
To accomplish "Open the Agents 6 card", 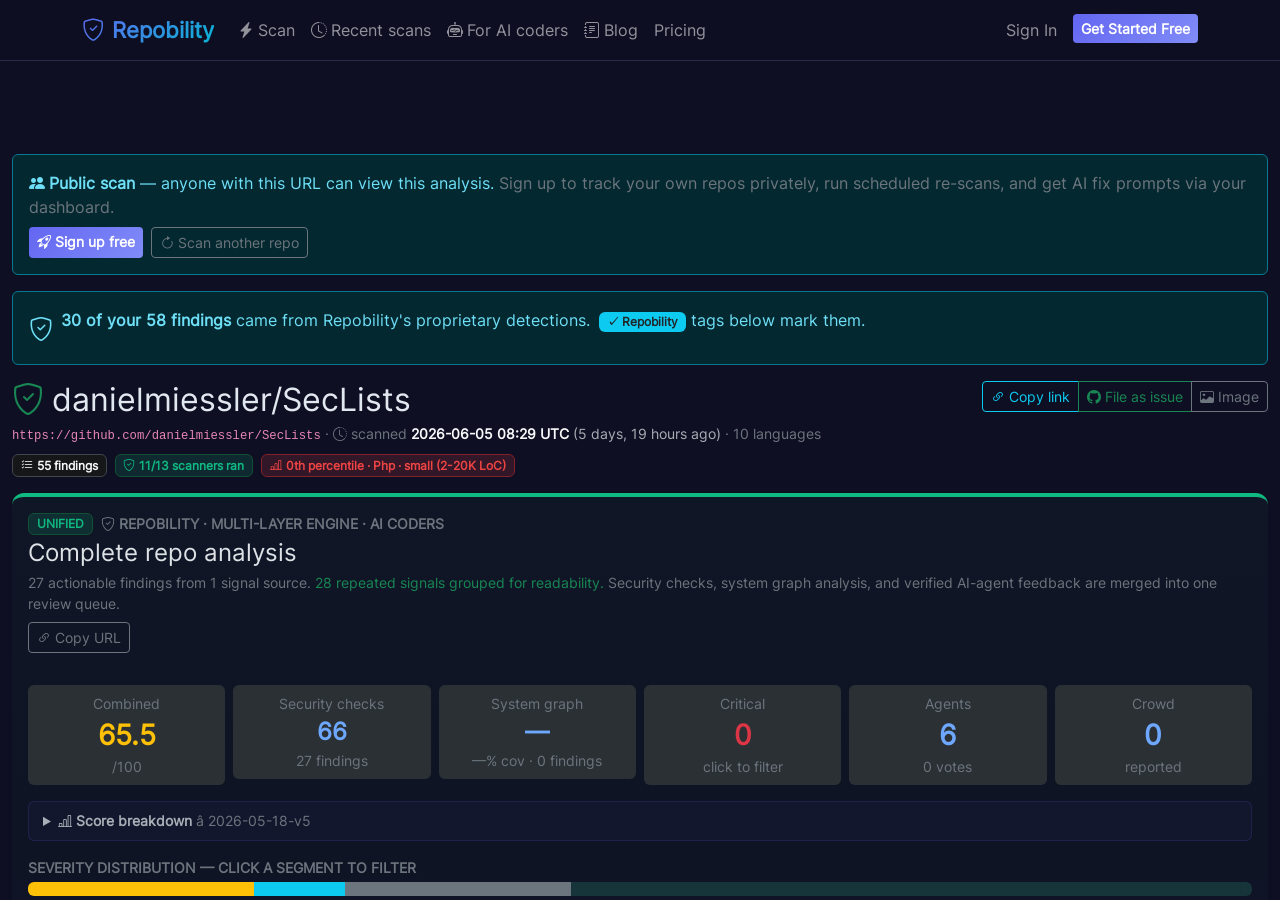I will coord(948,735).
